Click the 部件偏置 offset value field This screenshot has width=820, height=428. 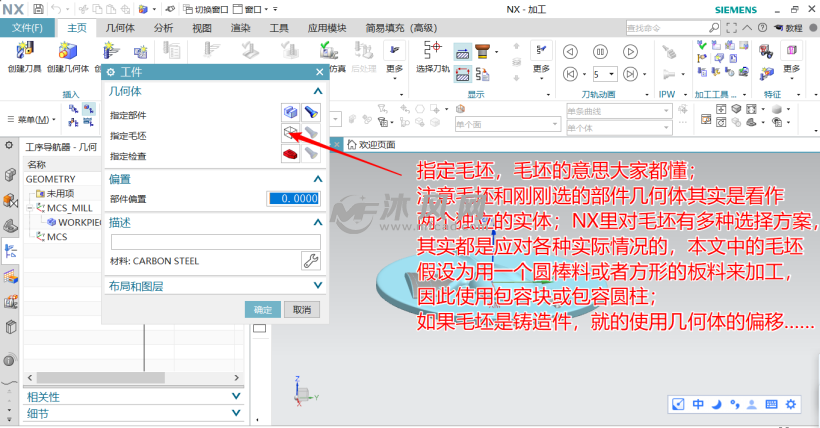(x=293, y=198)
